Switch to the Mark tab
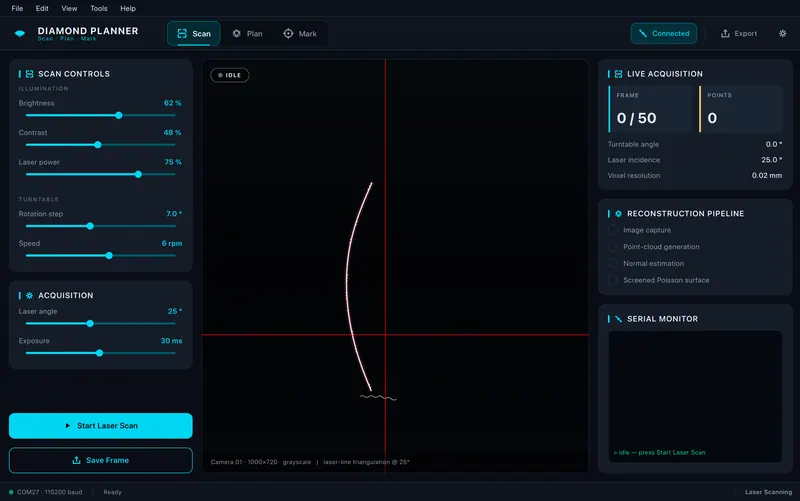Image resolution: width=800 pixels, height=501 pixels. 300,34
